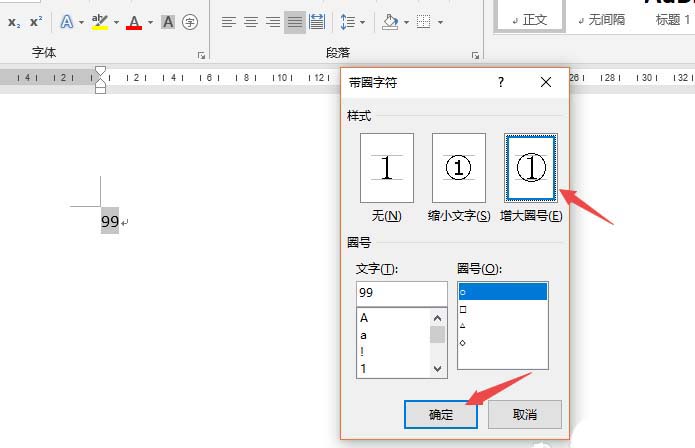This screenshot has width=695, height=448.
Task: Align text left
Action: (x=229, y=22)
